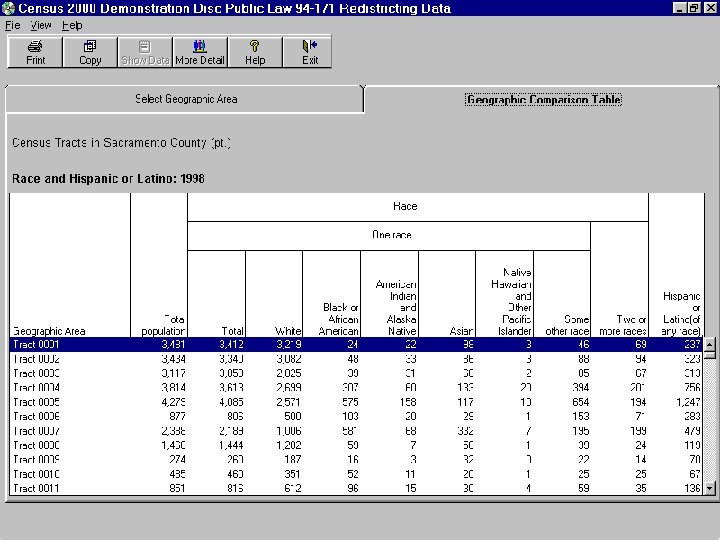
Task: Select row Tract 0002
Action: pos(357,359)
